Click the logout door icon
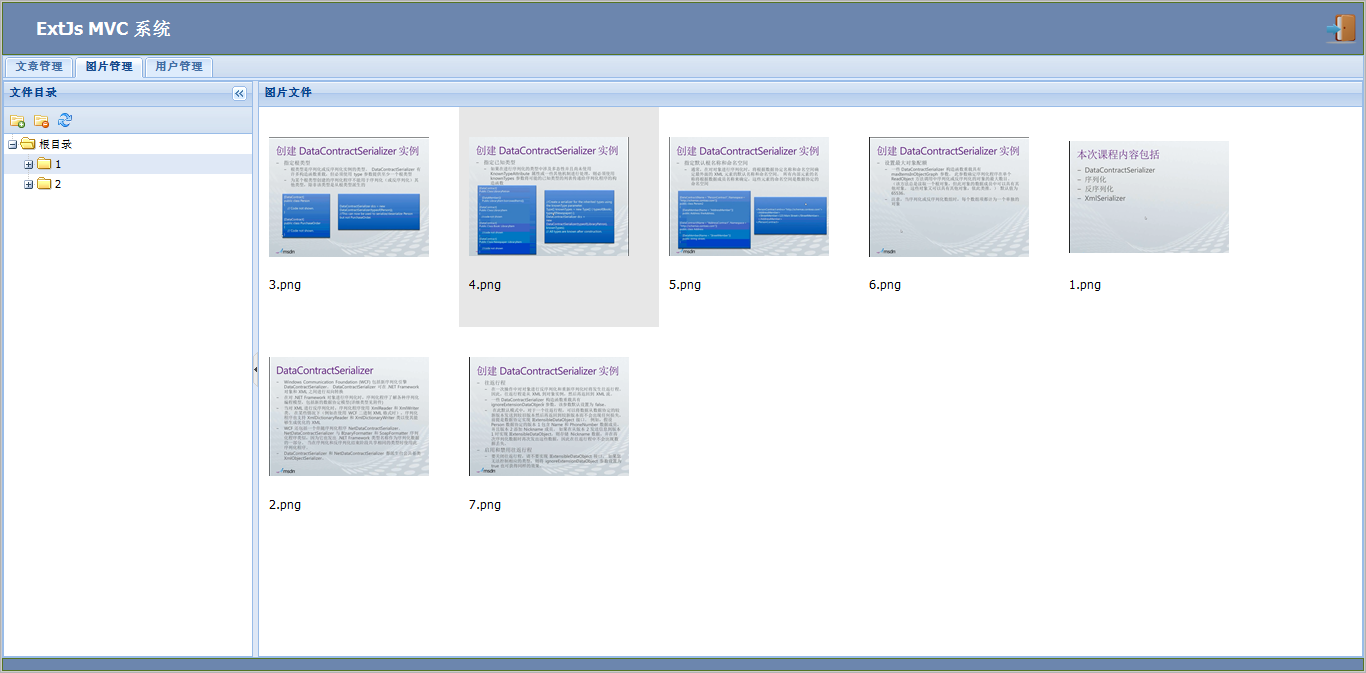 point(1340,29)
